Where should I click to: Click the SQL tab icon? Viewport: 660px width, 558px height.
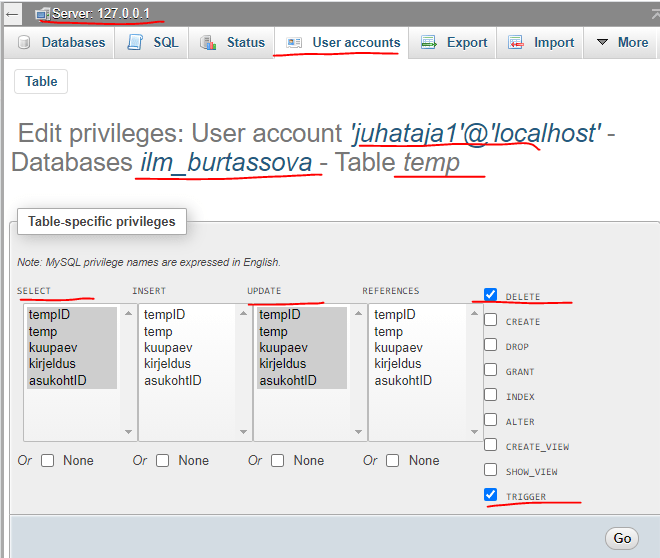coord(135,43)
